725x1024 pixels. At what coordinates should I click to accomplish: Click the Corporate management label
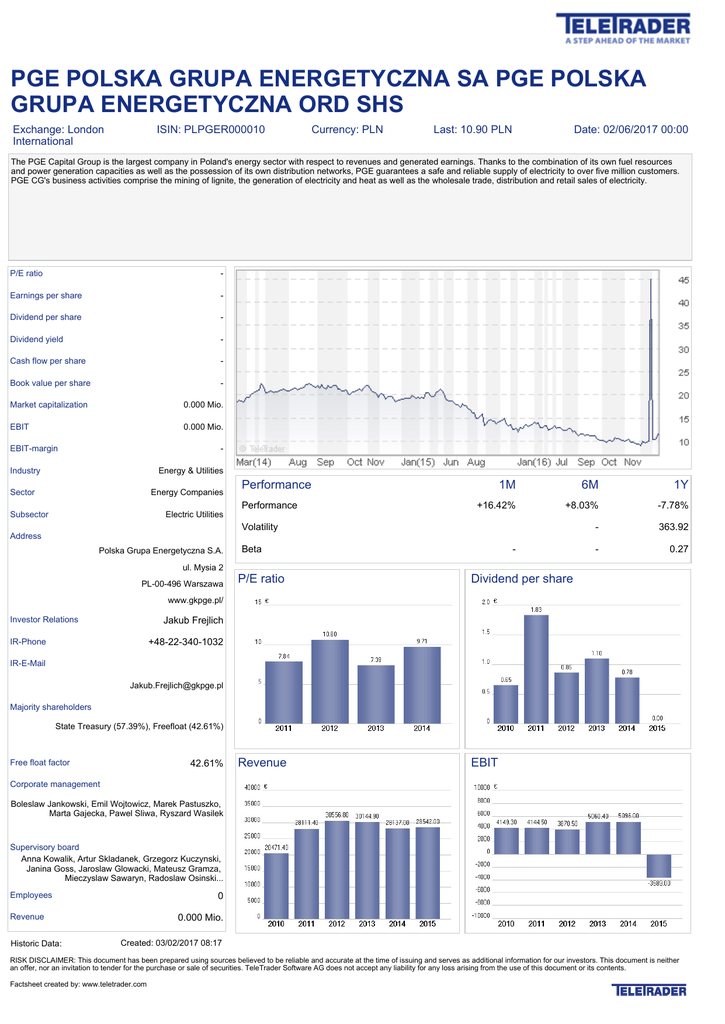point(55,784)
